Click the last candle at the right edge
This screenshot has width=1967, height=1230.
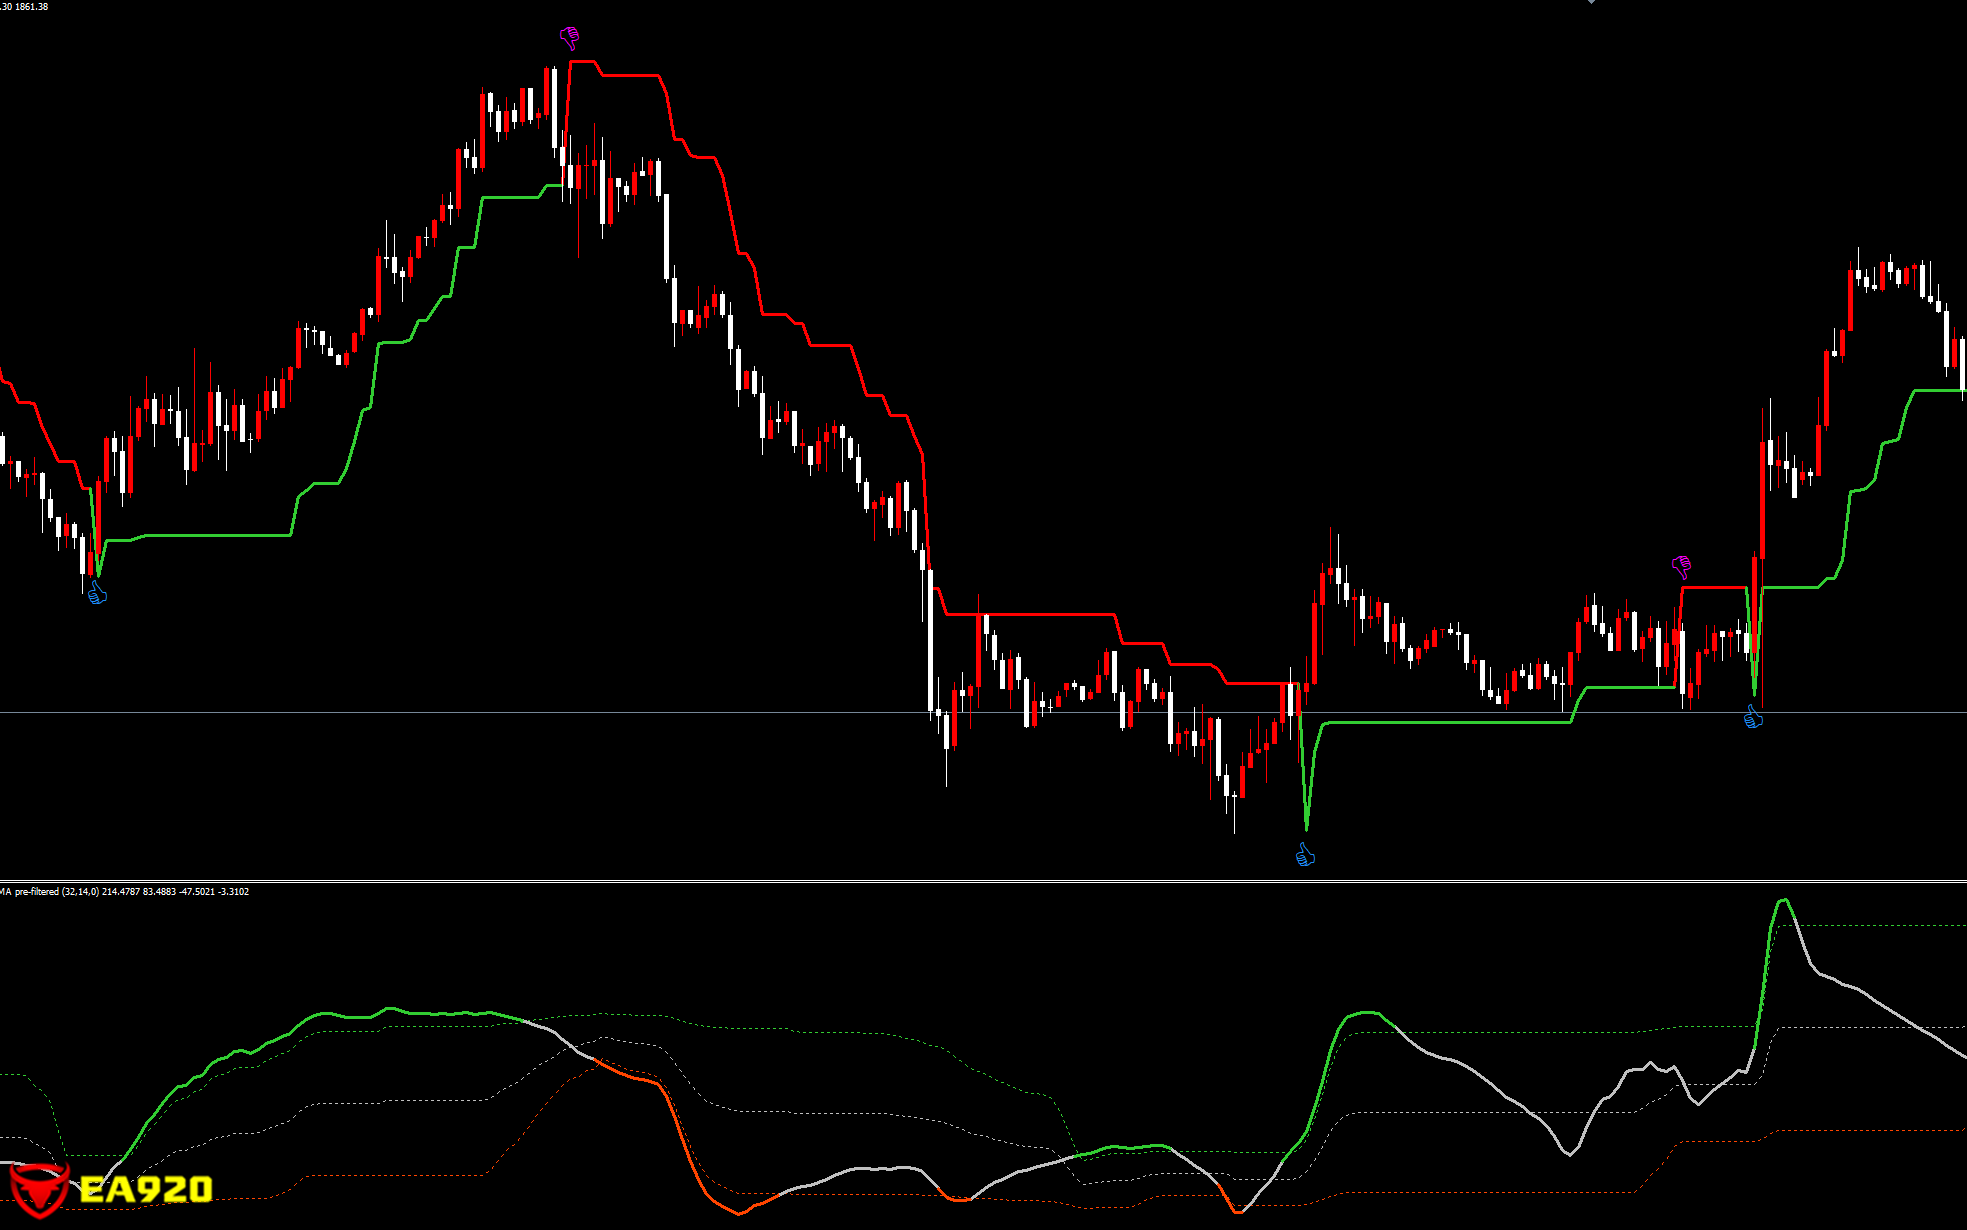(x=1962, y=365)
